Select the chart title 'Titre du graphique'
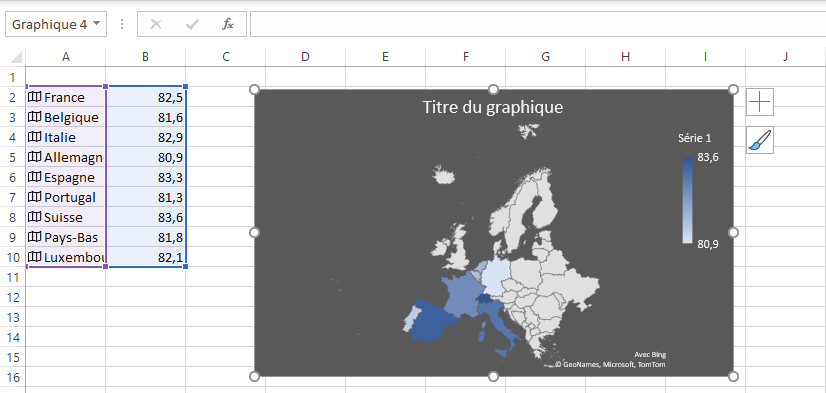The width and height of the screenshot is (826, 393). coord(493,107)
